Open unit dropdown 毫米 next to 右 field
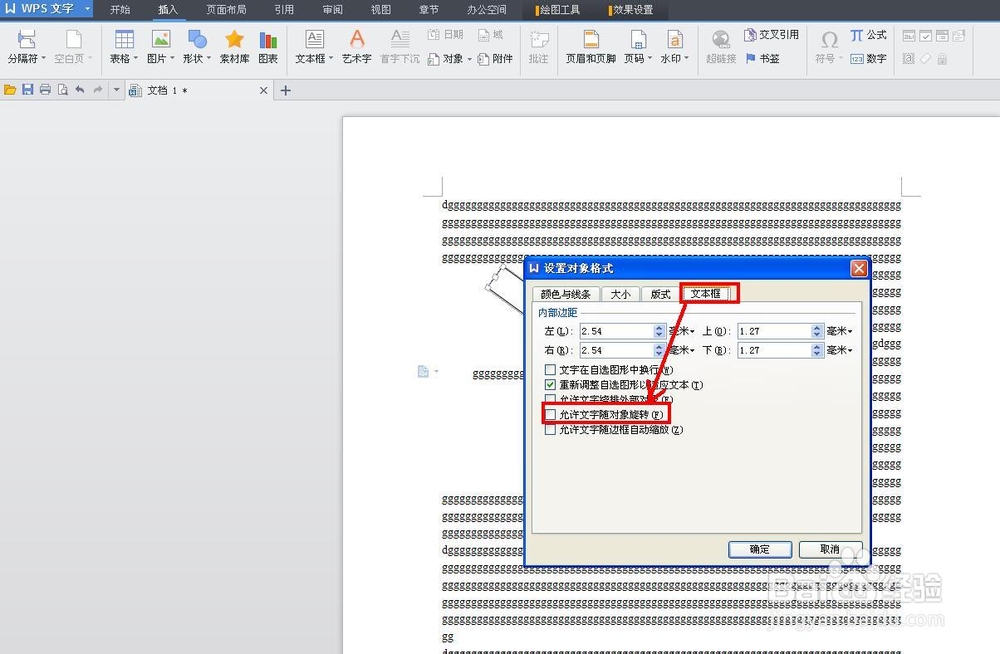The width and height of the screenshot is (1000, 654). tap(682, 350)
